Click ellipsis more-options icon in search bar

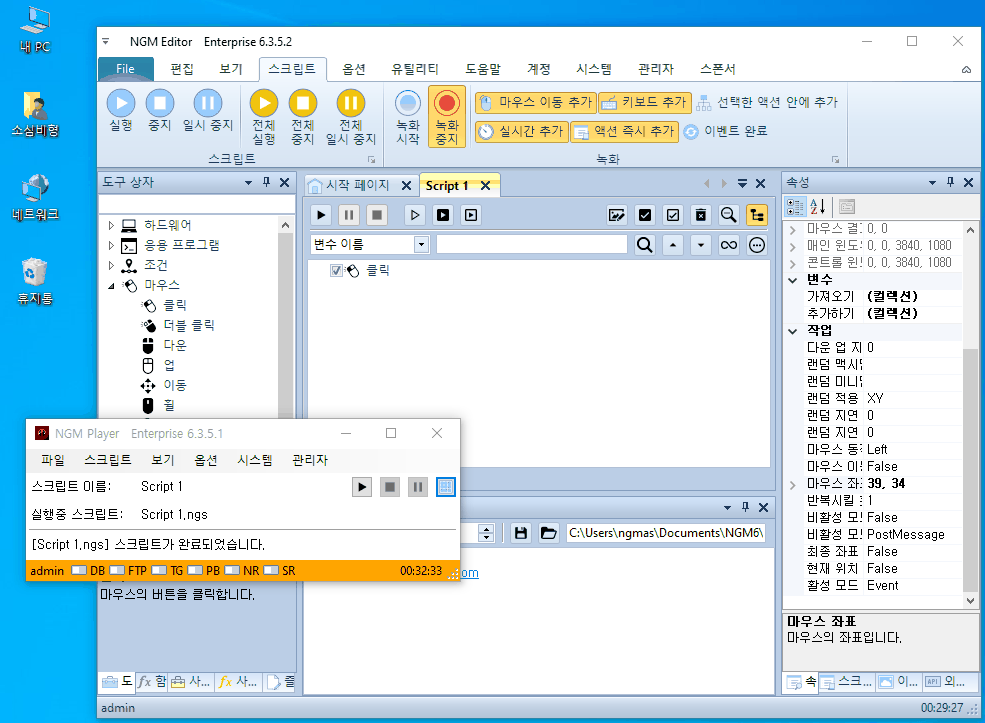point(757,244)
